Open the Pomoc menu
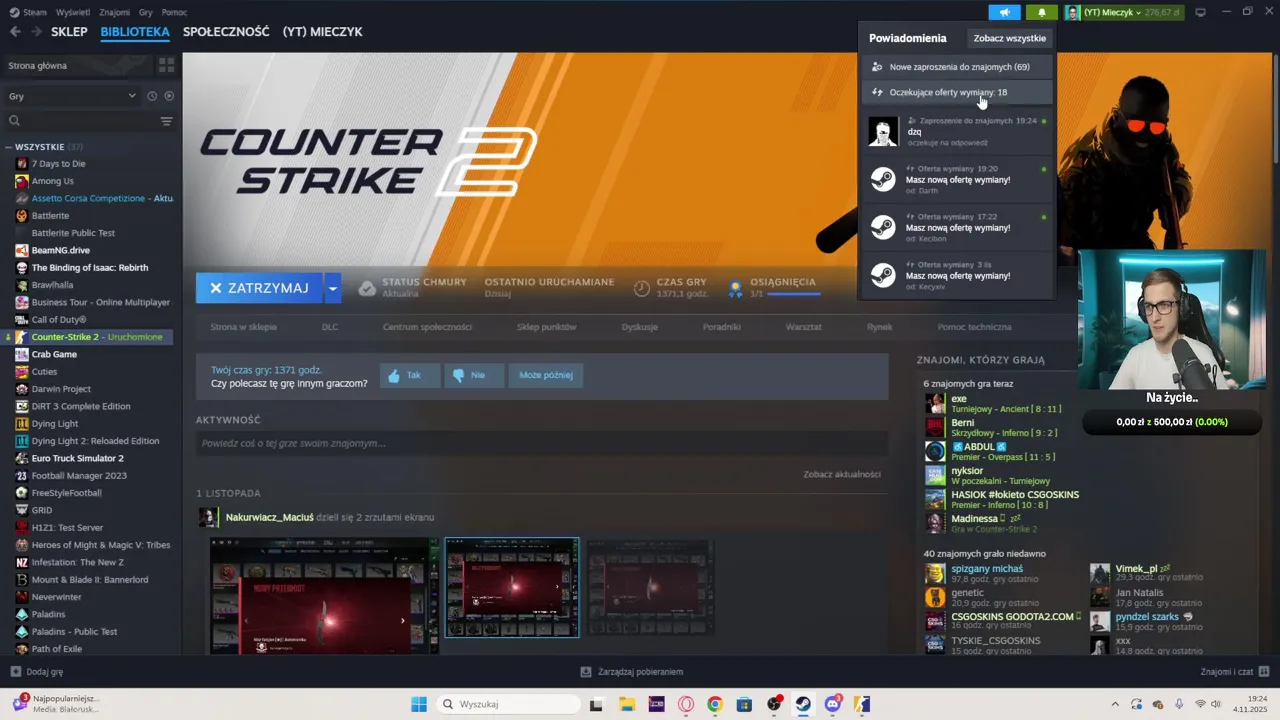This screenshot has width=1280, height=720. coord(174,12)
